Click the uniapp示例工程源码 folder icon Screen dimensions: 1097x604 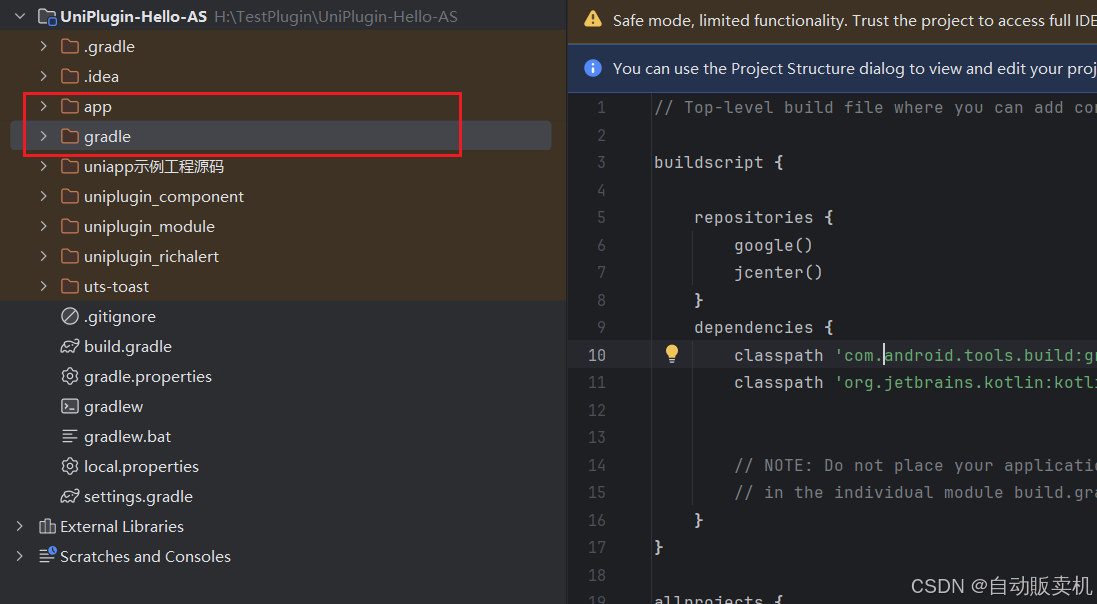[x=69, y=166]
